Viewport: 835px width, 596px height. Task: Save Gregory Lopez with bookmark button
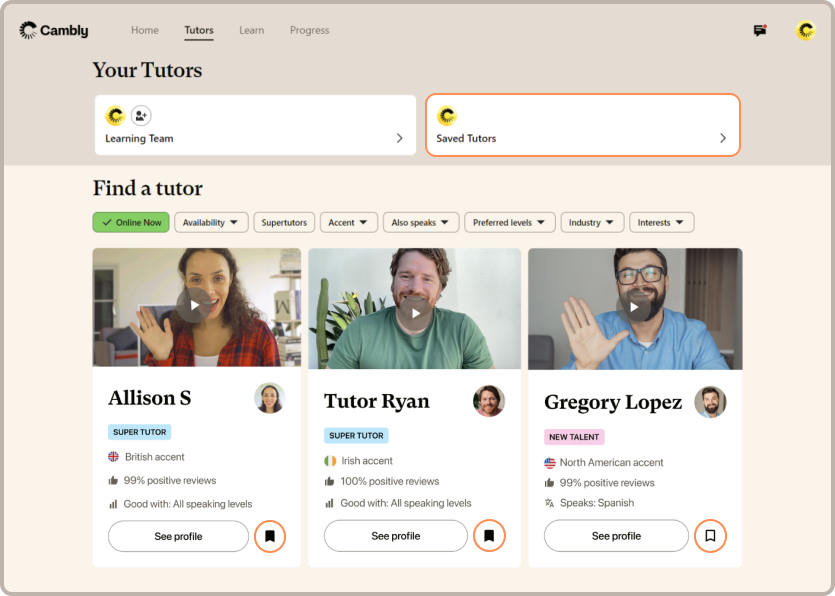tap(710, 536)
